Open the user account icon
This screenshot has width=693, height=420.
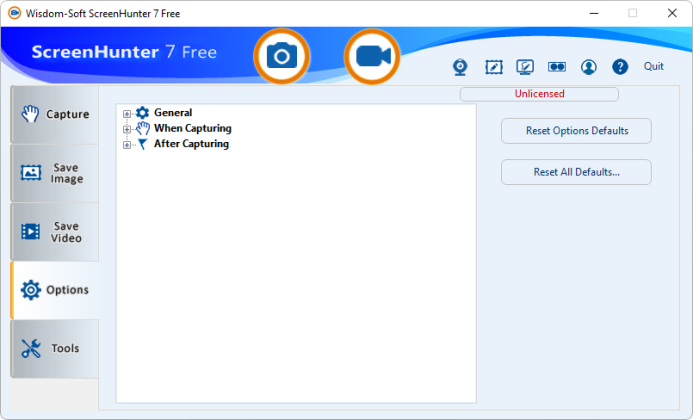(589, 67)
